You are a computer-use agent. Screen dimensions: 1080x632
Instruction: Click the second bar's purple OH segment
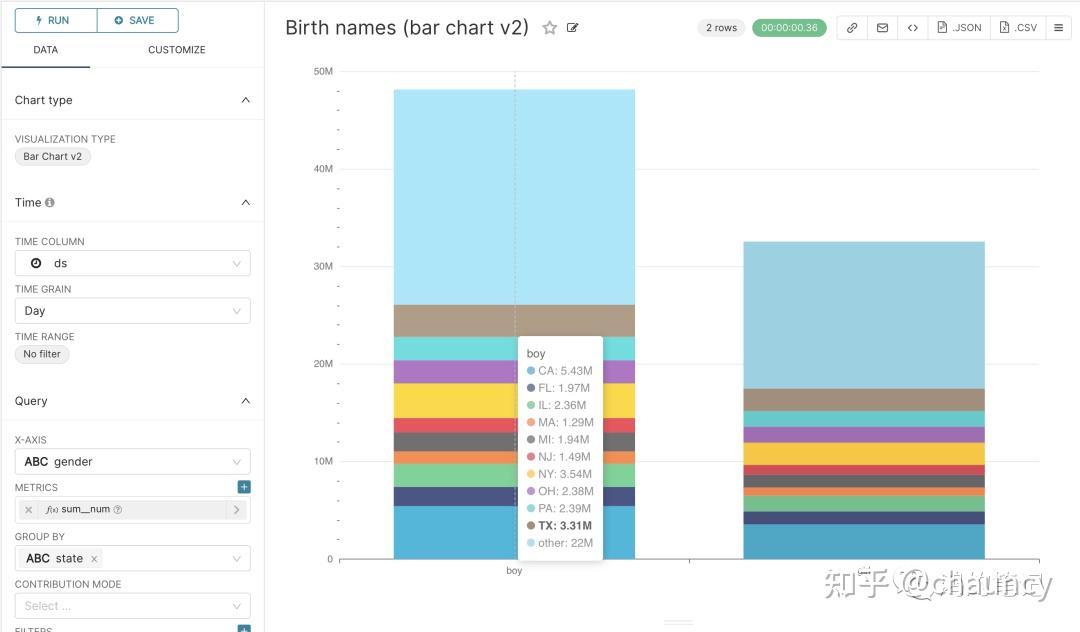tap(864, 434)
